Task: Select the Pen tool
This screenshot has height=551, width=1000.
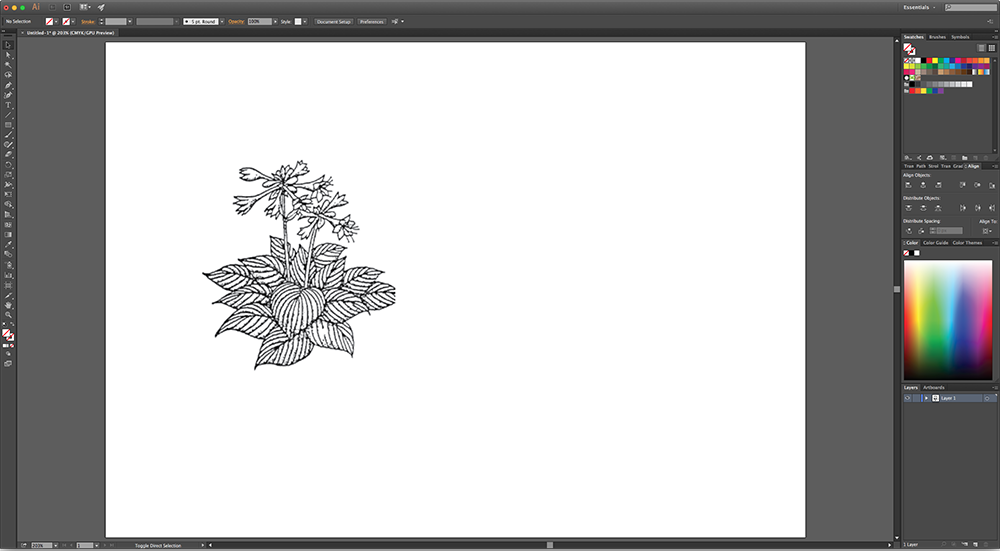Action: point(8,85)
